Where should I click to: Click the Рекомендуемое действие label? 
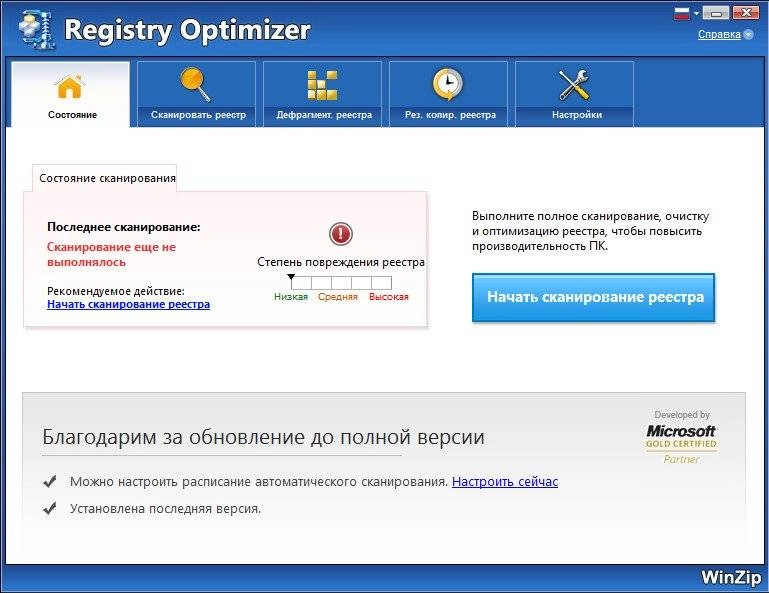click(x=116, y=291)
